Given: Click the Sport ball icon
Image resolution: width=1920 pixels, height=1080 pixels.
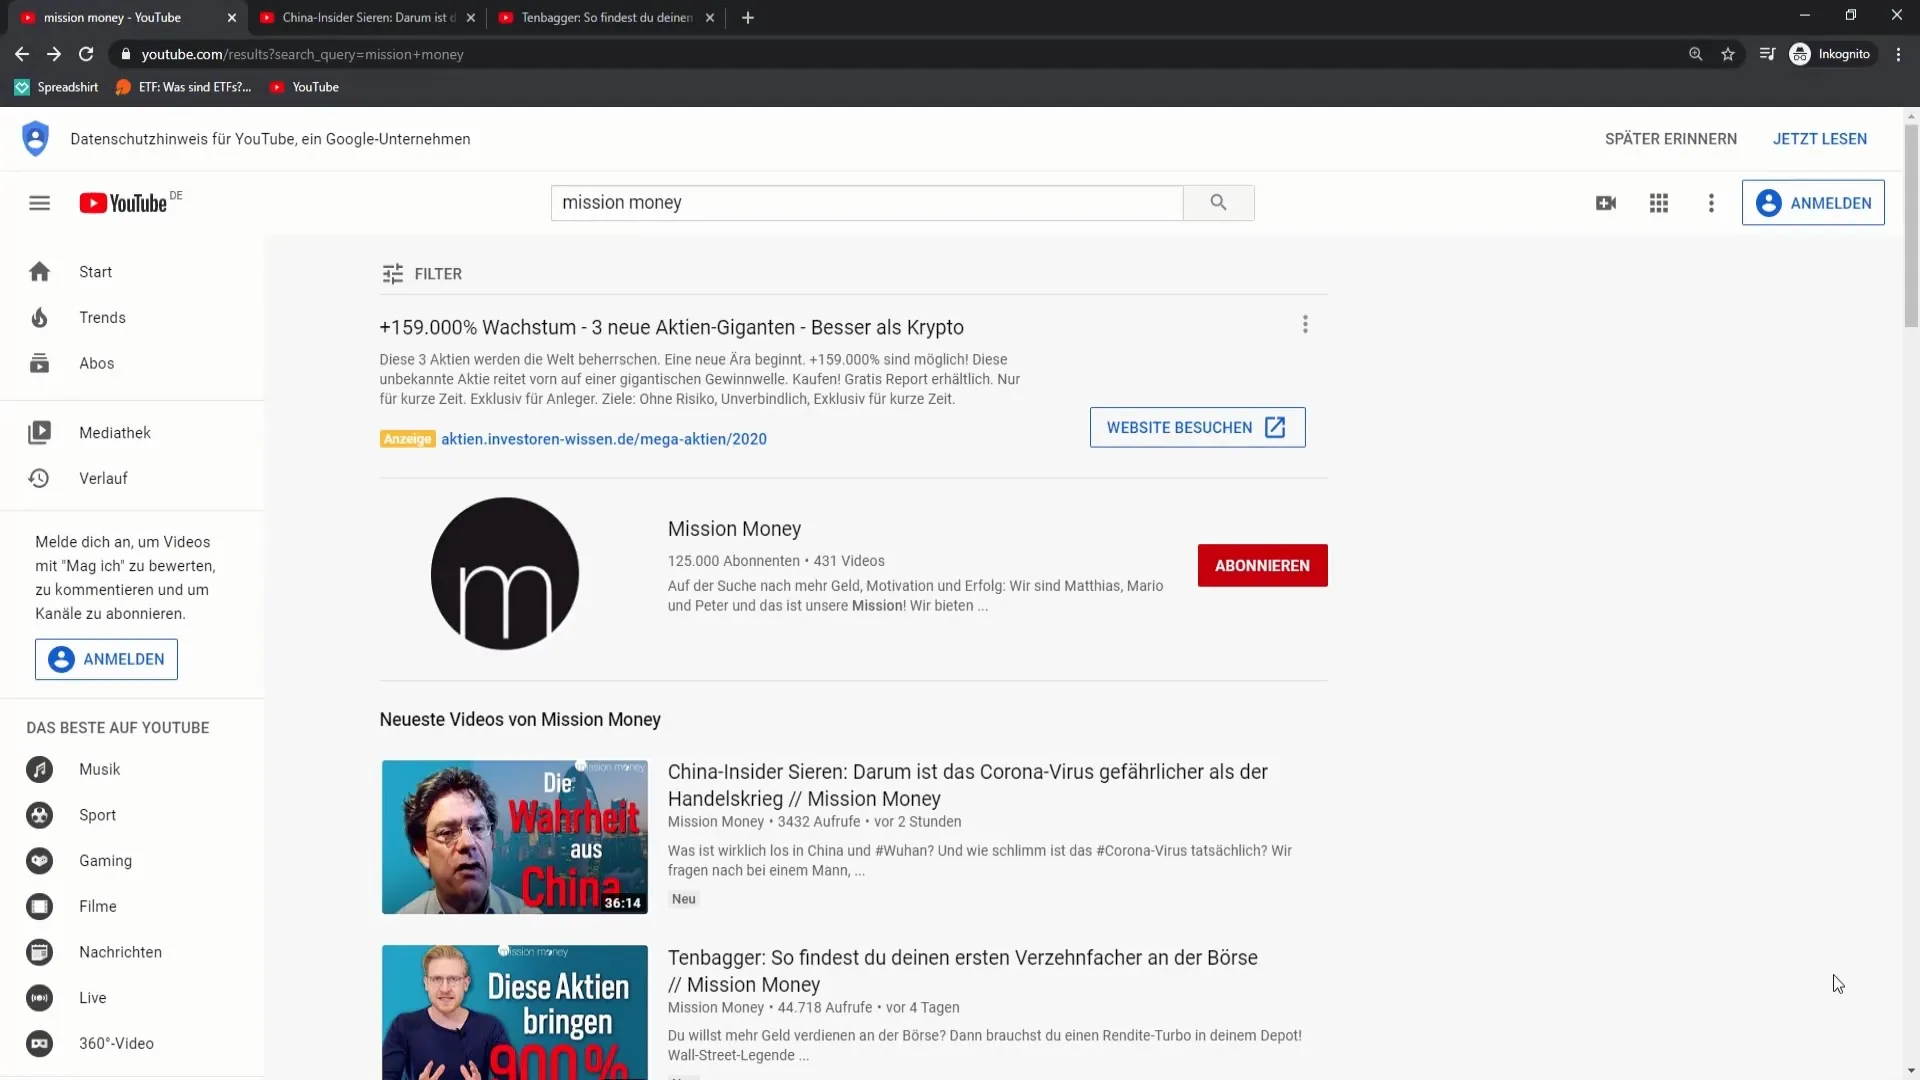Looking at the screenshot, I should [39, 815].
